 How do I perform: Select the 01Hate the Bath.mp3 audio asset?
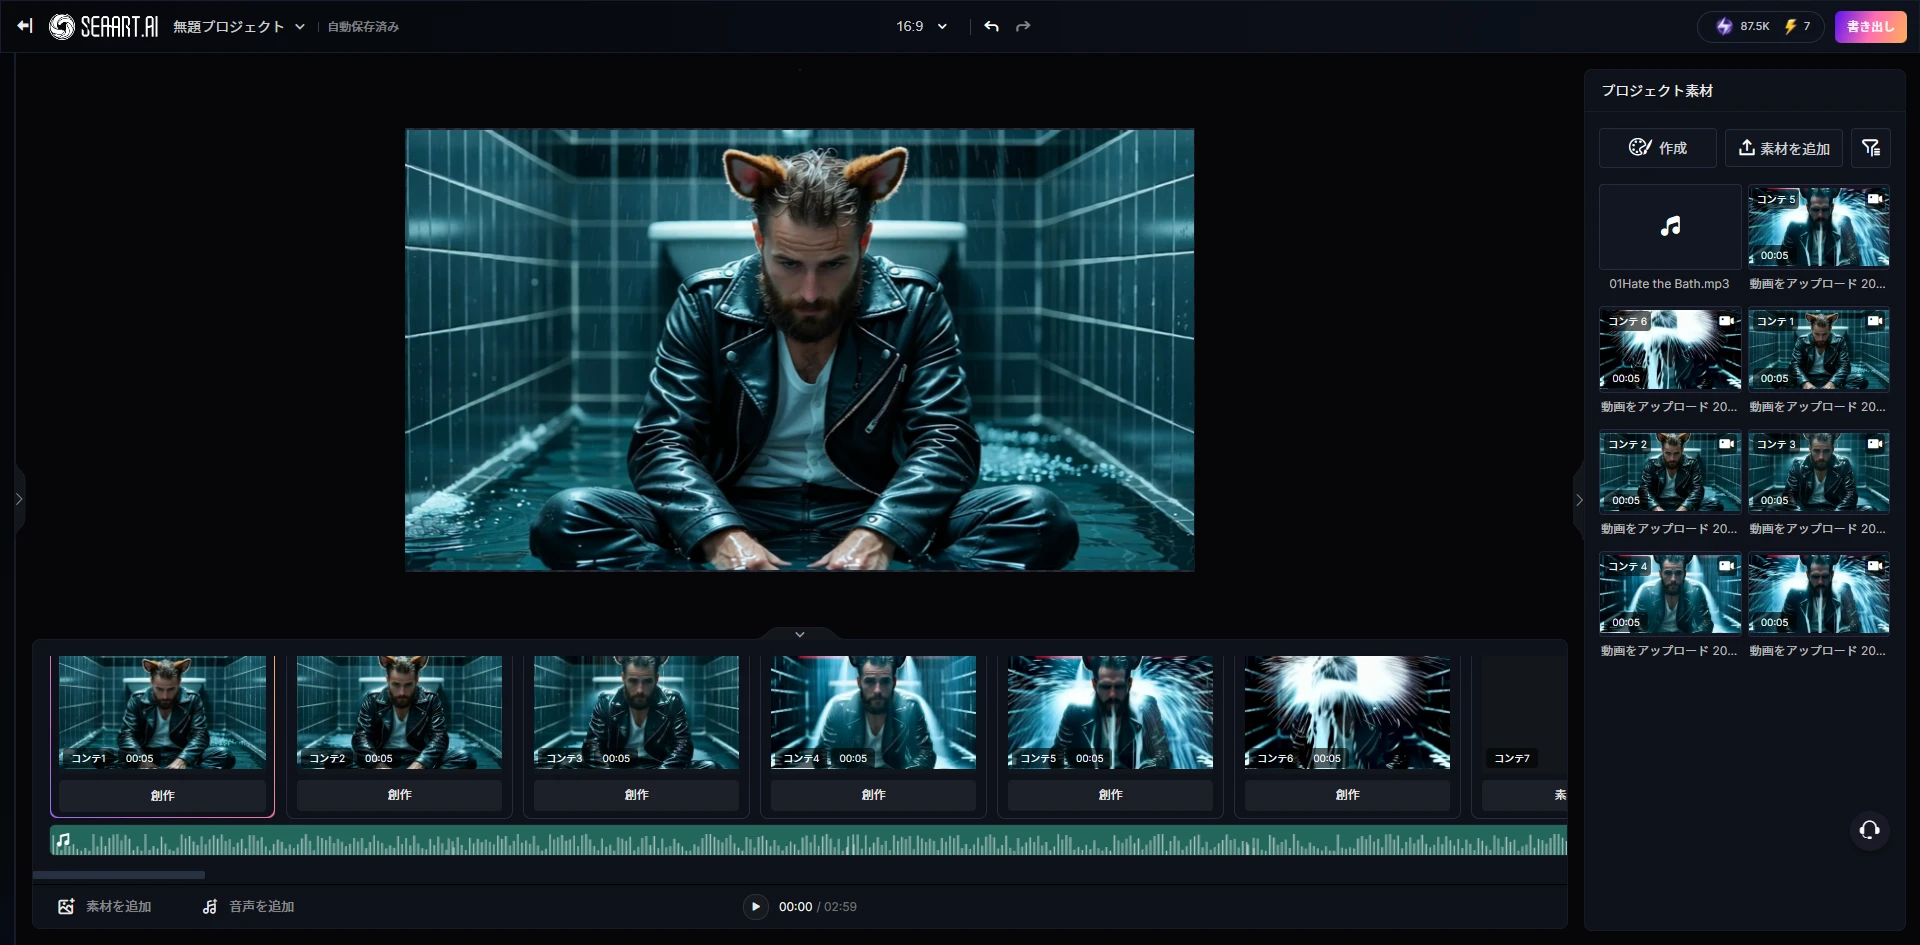(x=1669, y=227)
